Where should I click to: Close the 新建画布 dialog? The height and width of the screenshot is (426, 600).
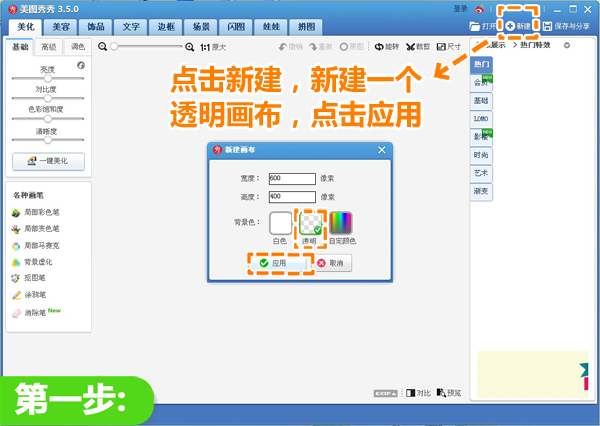click(x=382, y=150)
